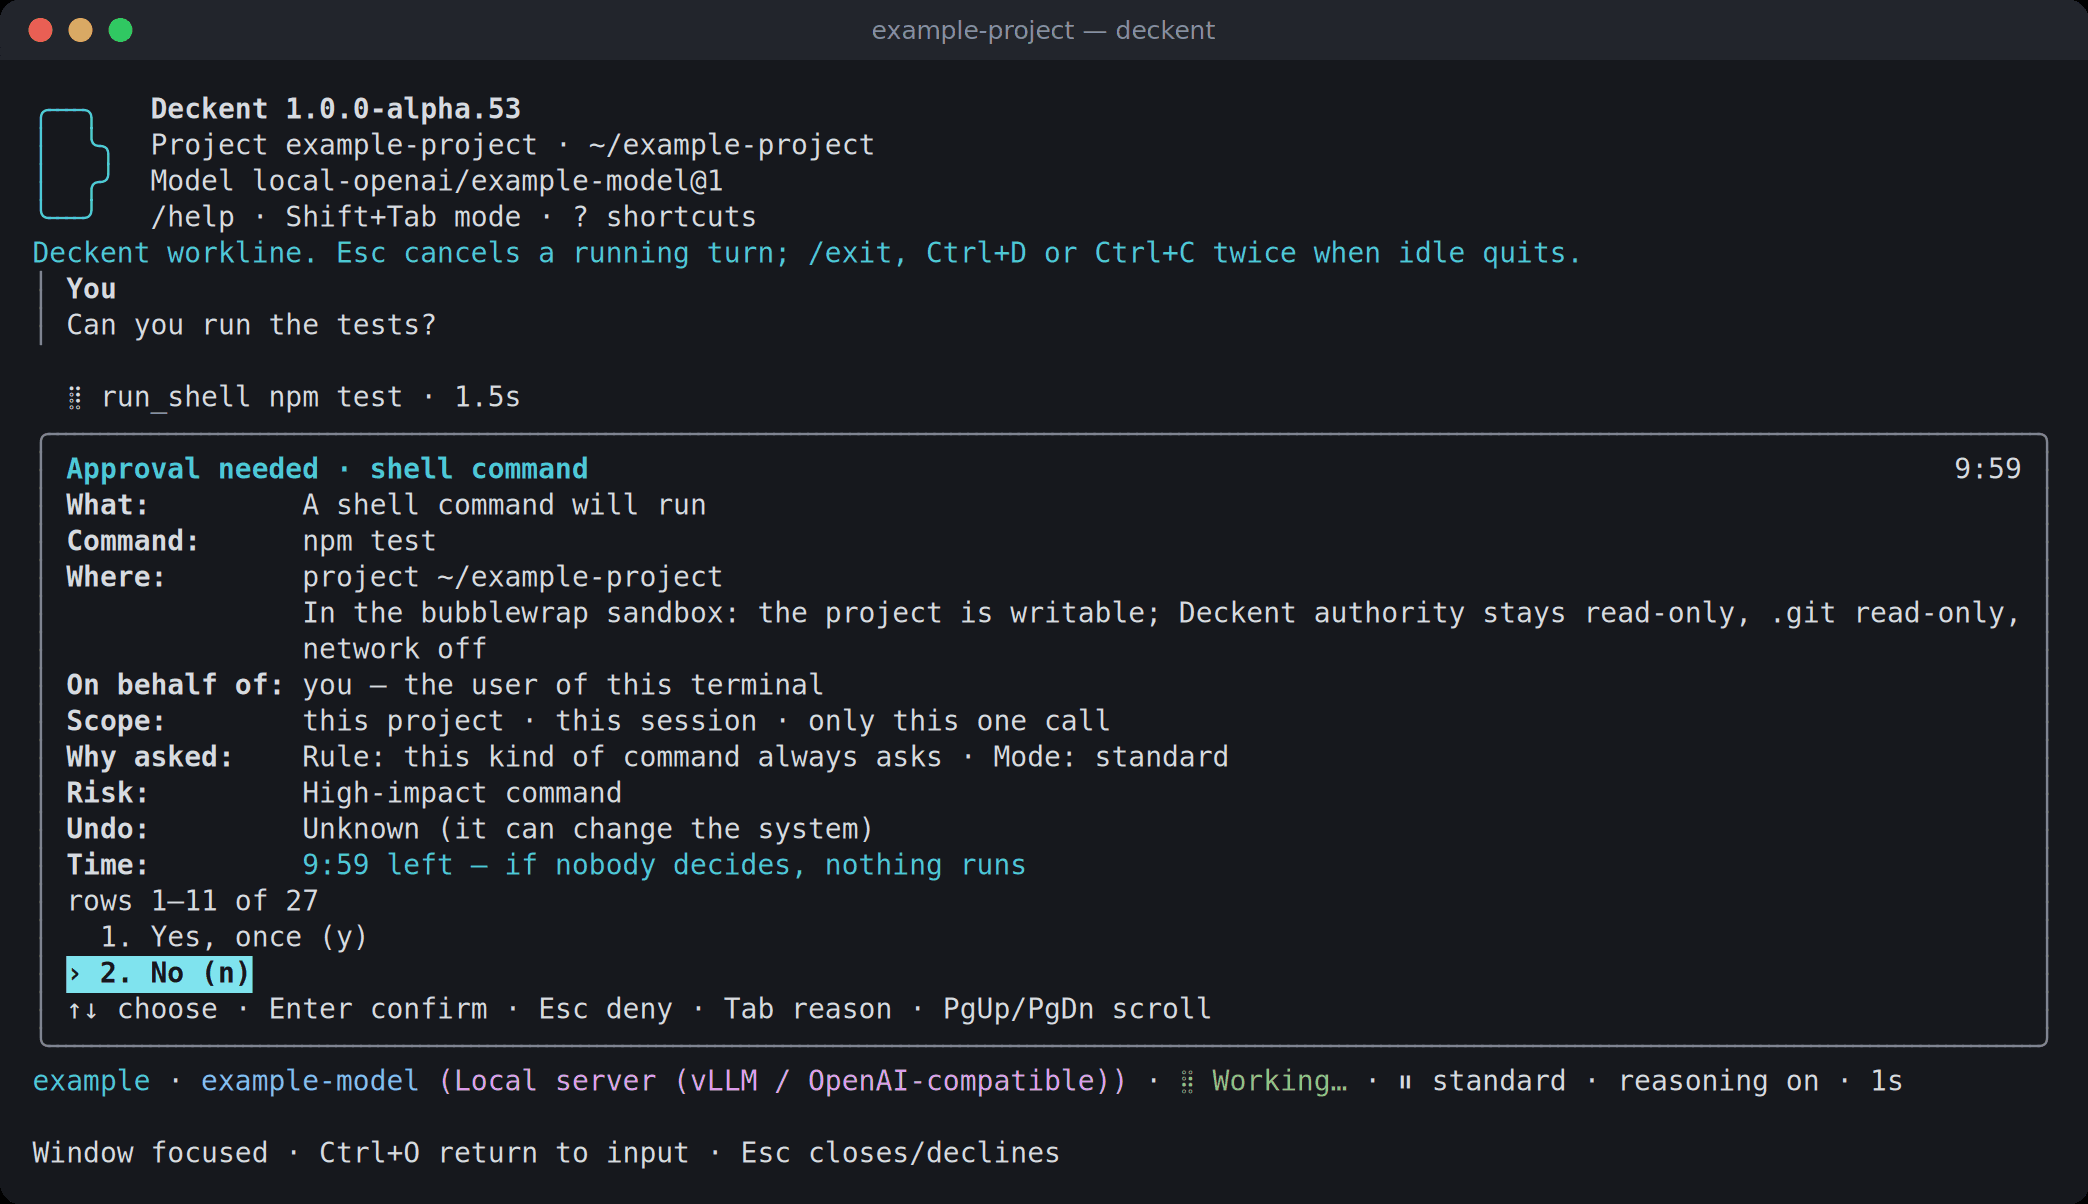Click the Scope: this project row
This screenshot has width=2088, height=1204.
pos(588,721)
